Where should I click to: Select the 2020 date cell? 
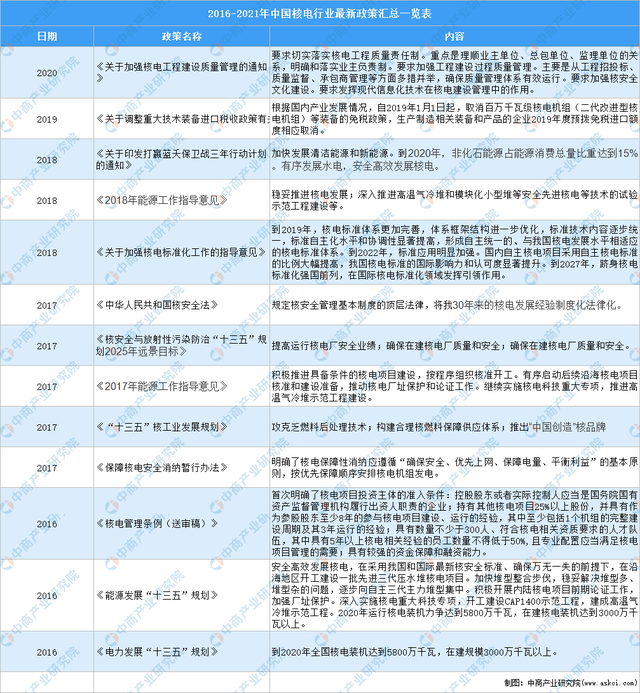[46, 73]
